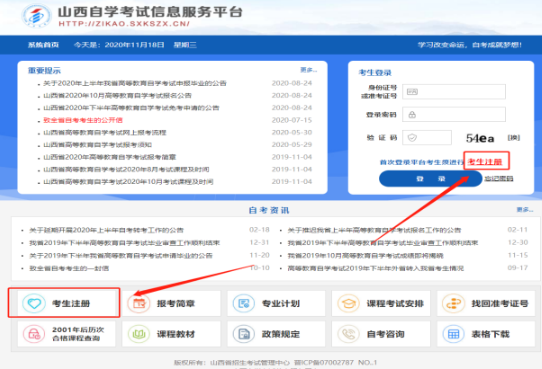The image size is (542, 369).
Task: Open 关于2020年上半年我省高等教育自学考试申报毕业的公告
Action: 135,83
